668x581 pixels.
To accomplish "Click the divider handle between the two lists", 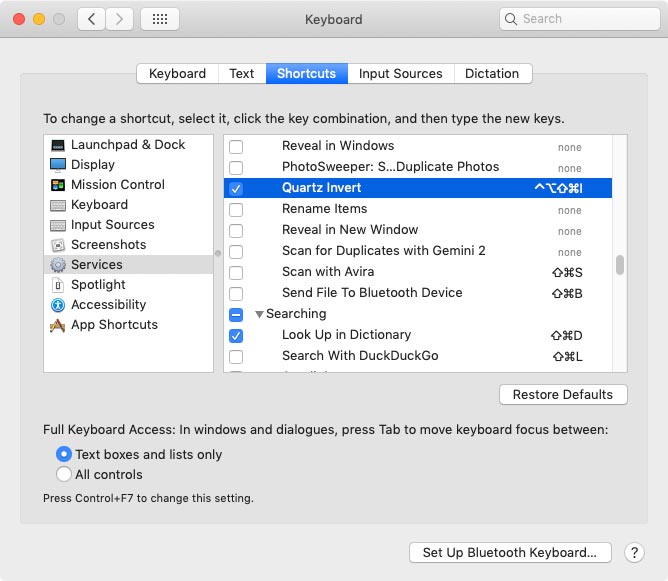I will point(218,253).
